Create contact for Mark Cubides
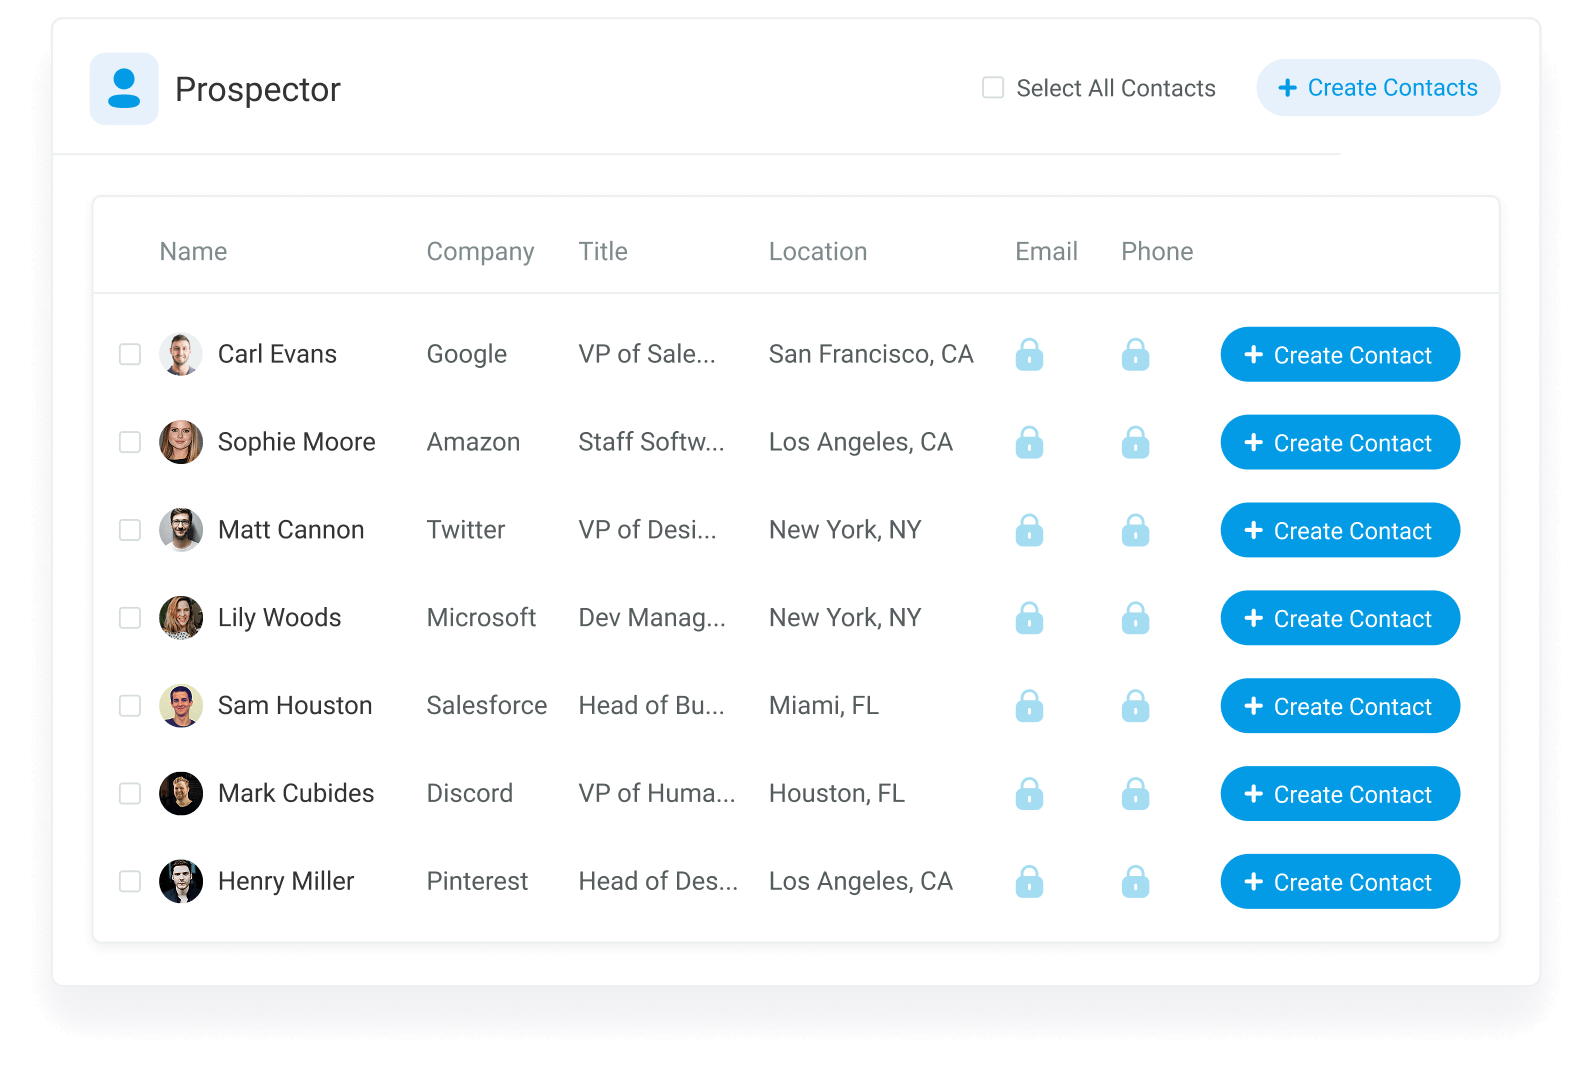1592x1071 pixels. coord(1340,794)
